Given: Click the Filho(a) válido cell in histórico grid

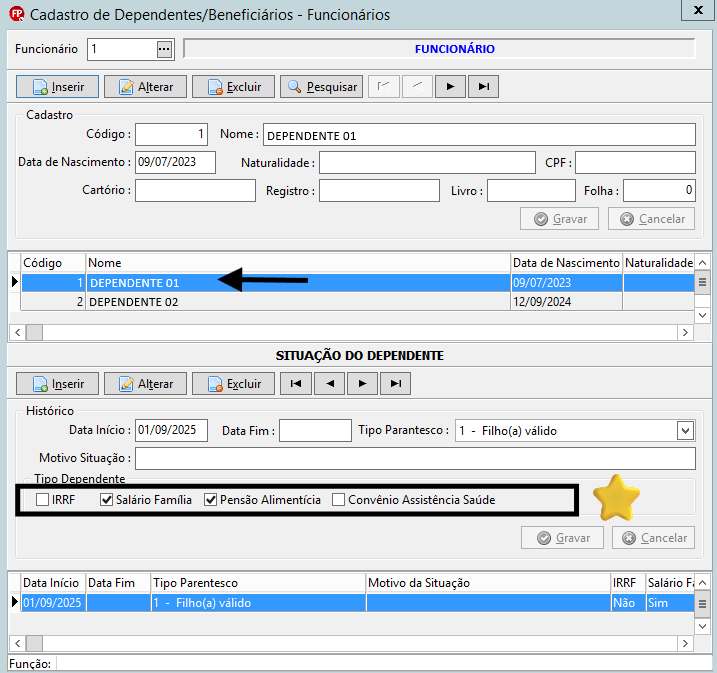Looking at the screenshot, I should pos(258,603).
